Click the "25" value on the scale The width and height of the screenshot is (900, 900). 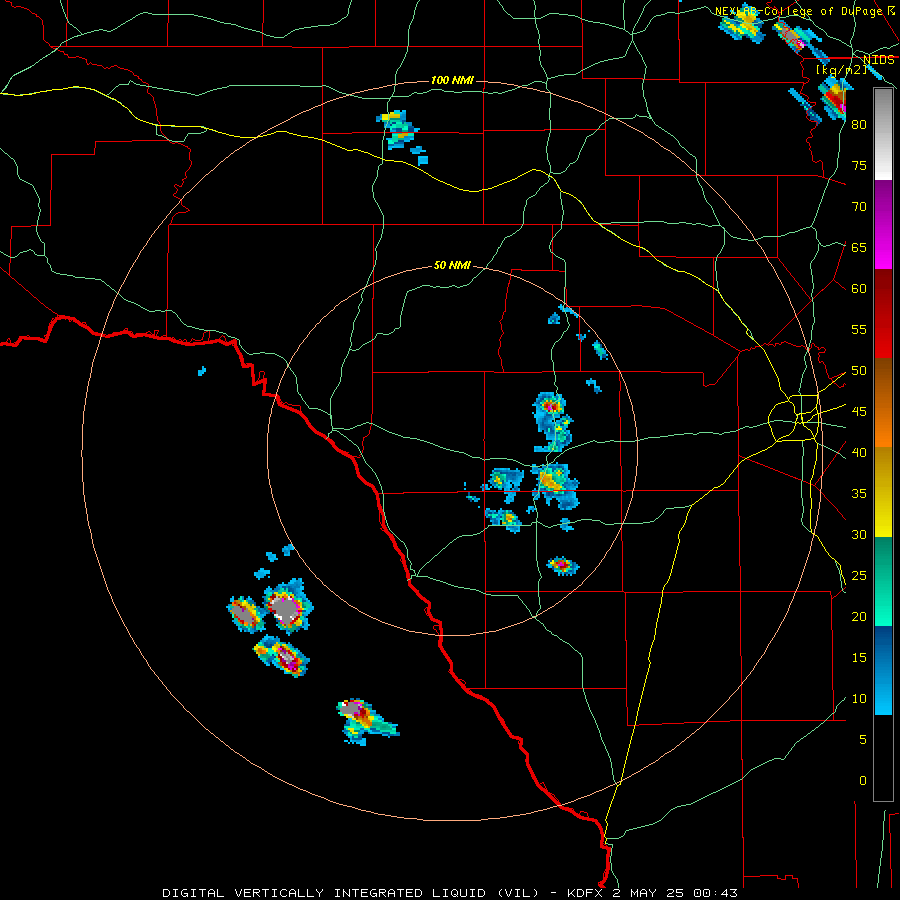pyautogui.click(x=859, y=576)
